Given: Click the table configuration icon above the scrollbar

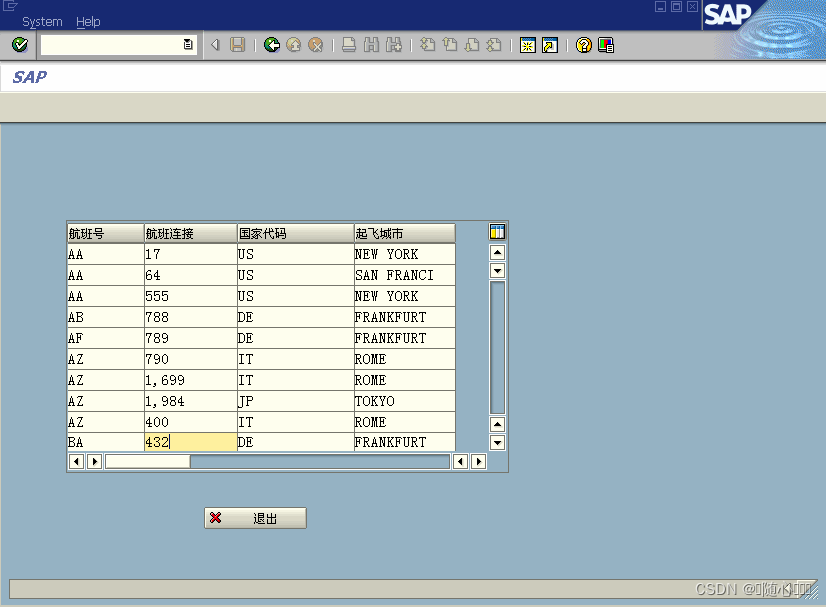Looking at the screenshot, I should point(496,231).
